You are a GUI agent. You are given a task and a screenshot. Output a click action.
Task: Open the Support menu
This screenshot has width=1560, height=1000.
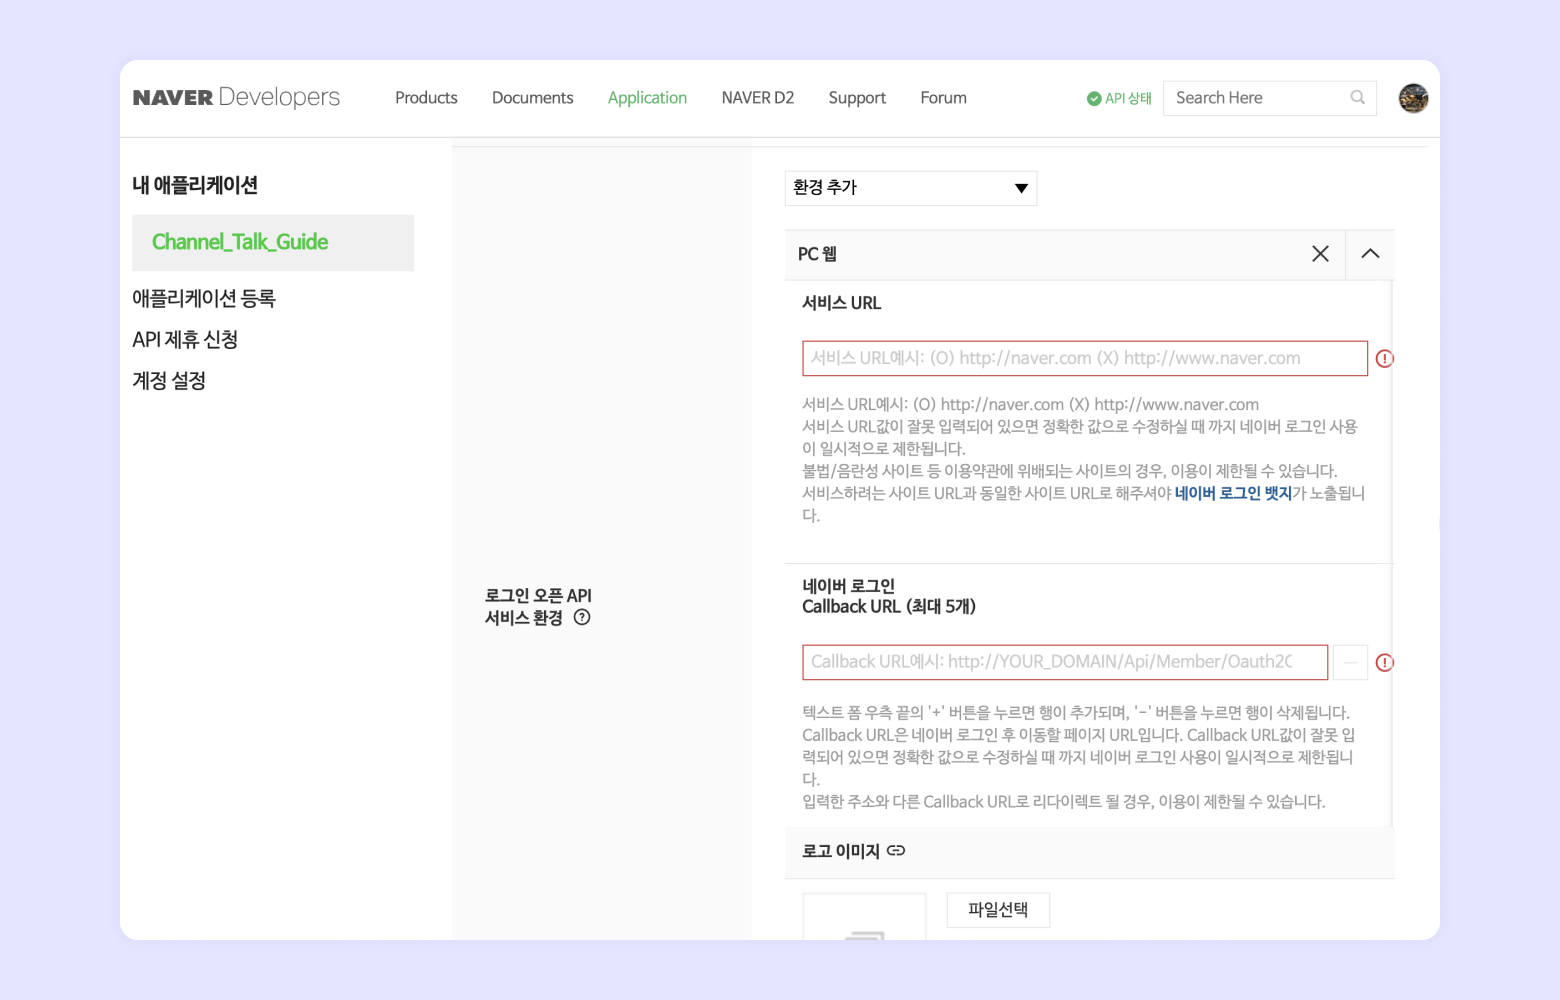857,98
